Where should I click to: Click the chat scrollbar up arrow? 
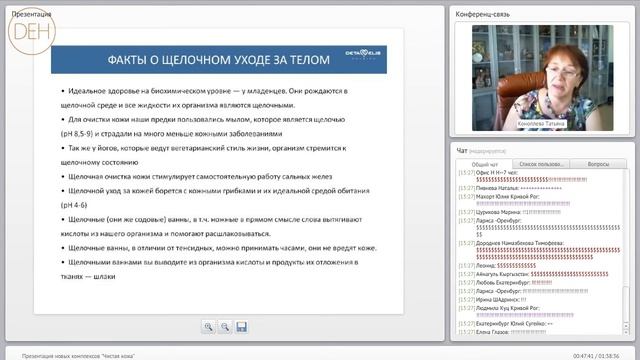[627, 325]
